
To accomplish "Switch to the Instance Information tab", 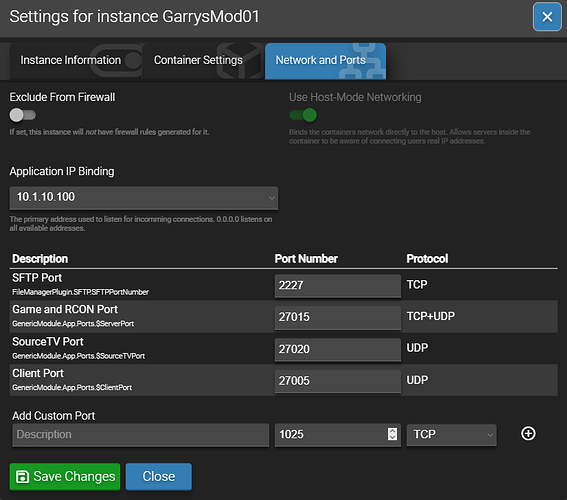I will click(71, 60).
